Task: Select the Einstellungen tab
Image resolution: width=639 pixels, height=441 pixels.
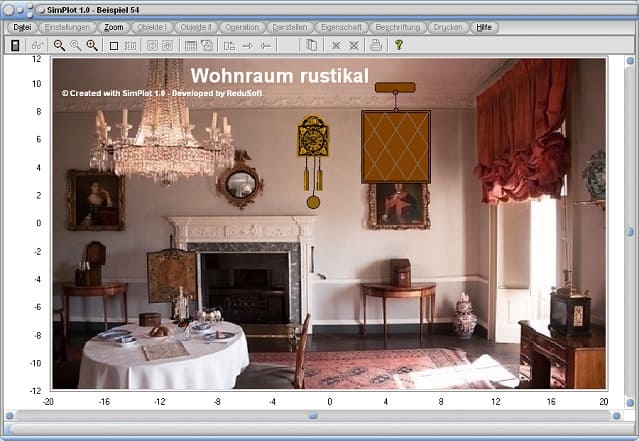Action: (68, 27)
